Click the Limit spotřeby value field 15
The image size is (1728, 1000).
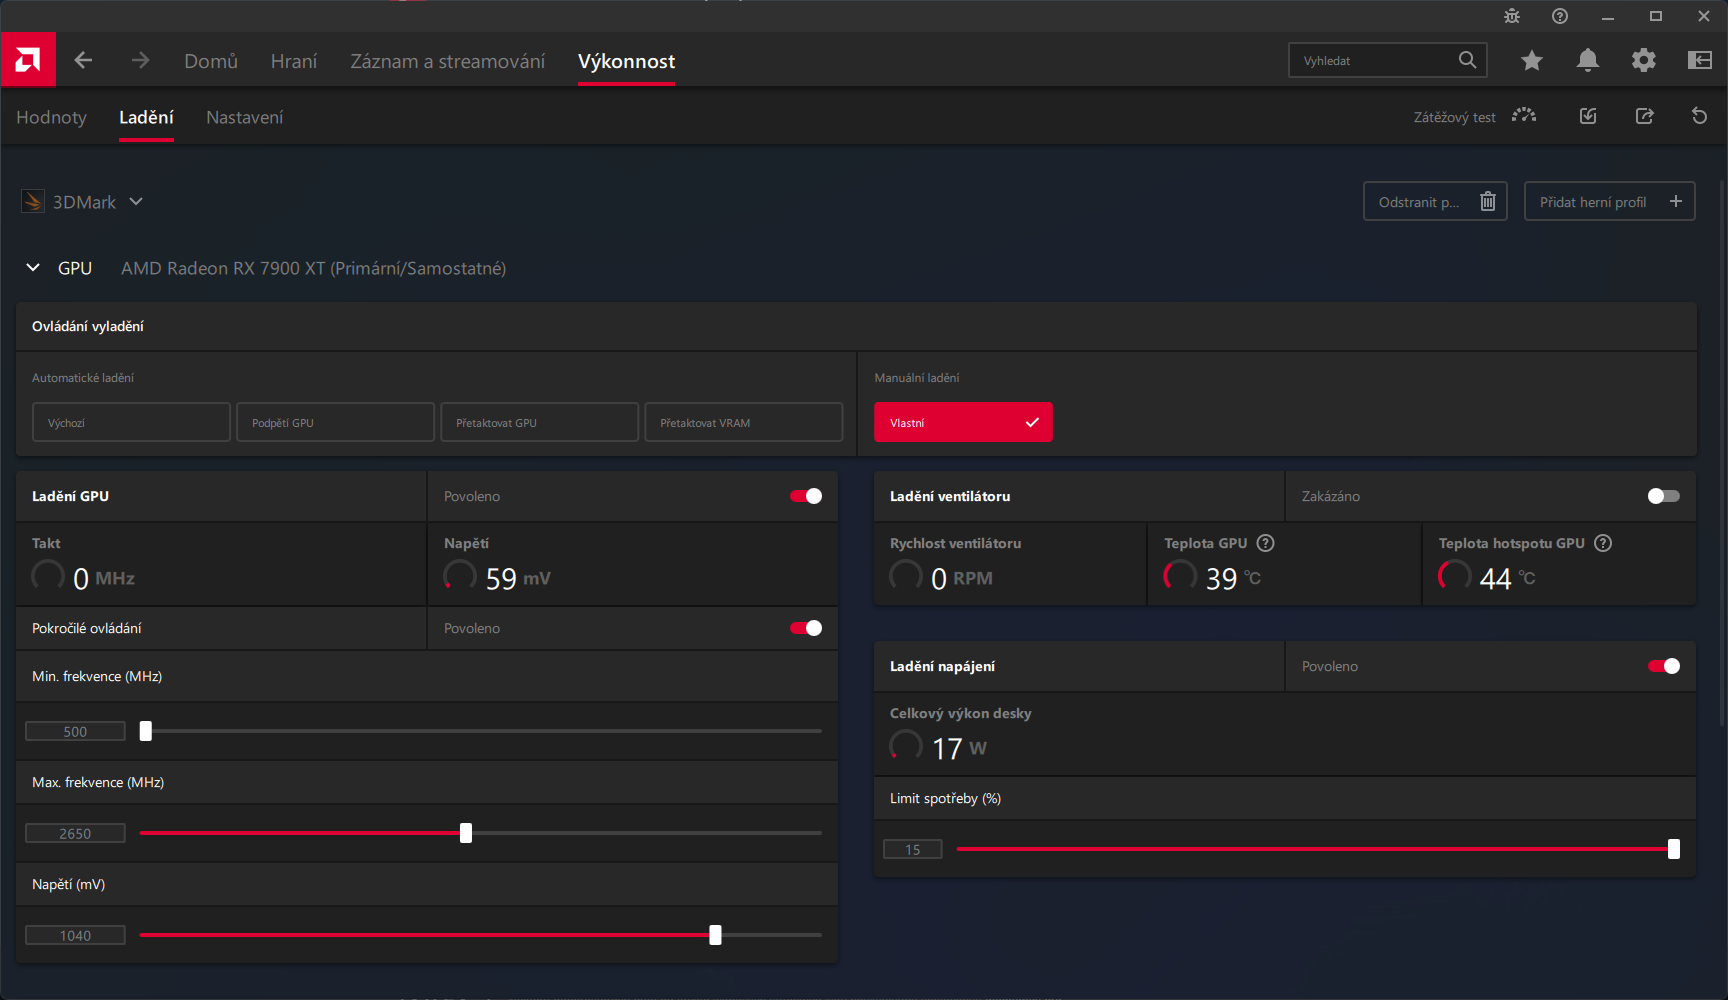pyautogui.click(x=913, y=849)
